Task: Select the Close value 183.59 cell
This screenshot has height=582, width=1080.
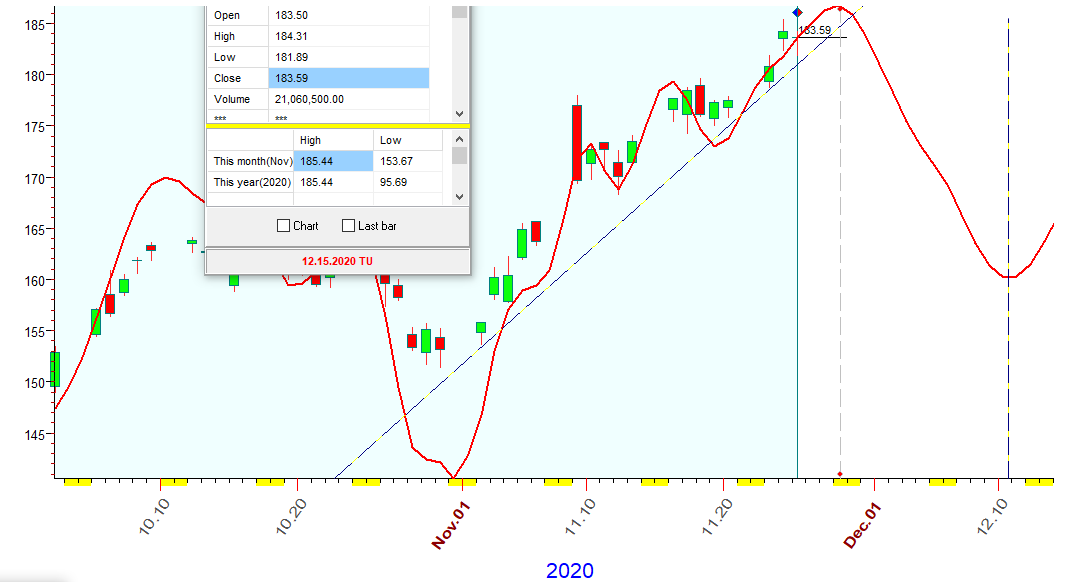Action: (x=348, y=78)
